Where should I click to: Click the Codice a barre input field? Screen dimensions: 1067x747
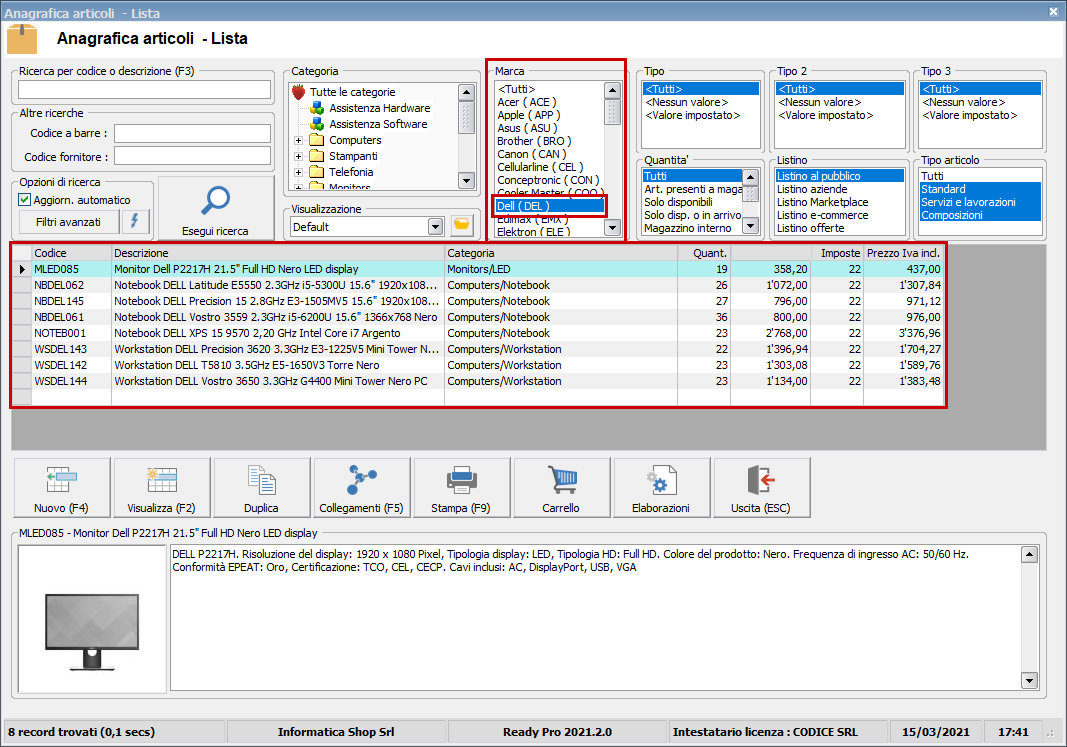click(x=193, y=133)
